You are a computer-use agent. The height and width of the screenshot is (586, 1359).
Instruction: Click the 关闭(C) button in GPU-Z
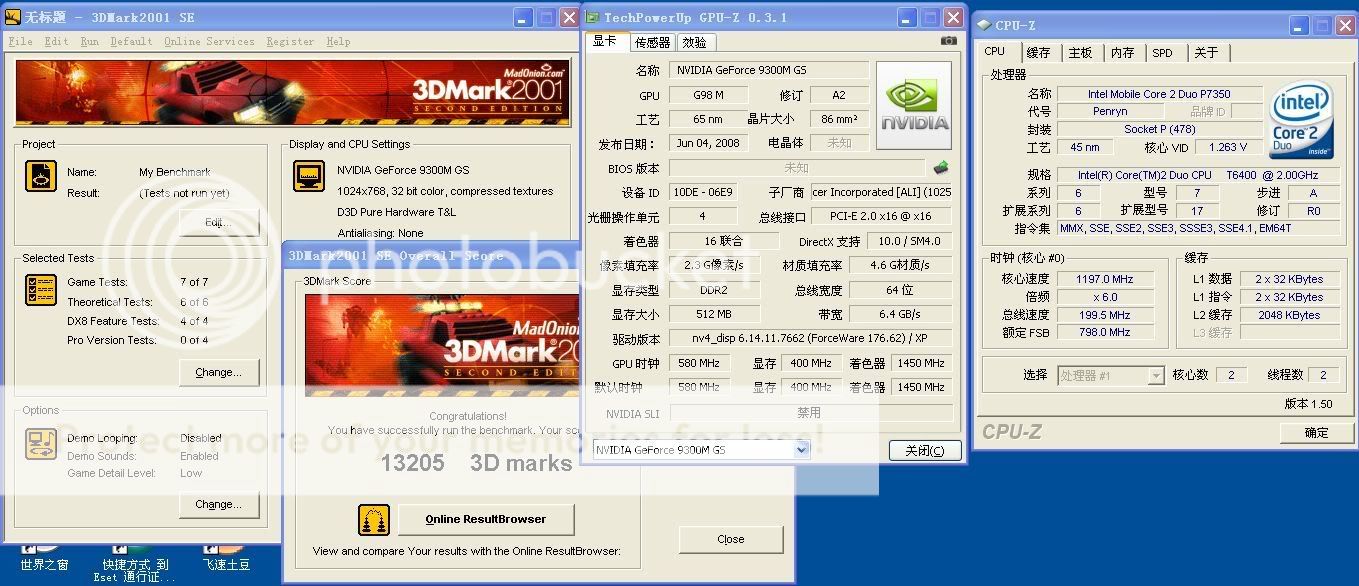click(925, 451)
